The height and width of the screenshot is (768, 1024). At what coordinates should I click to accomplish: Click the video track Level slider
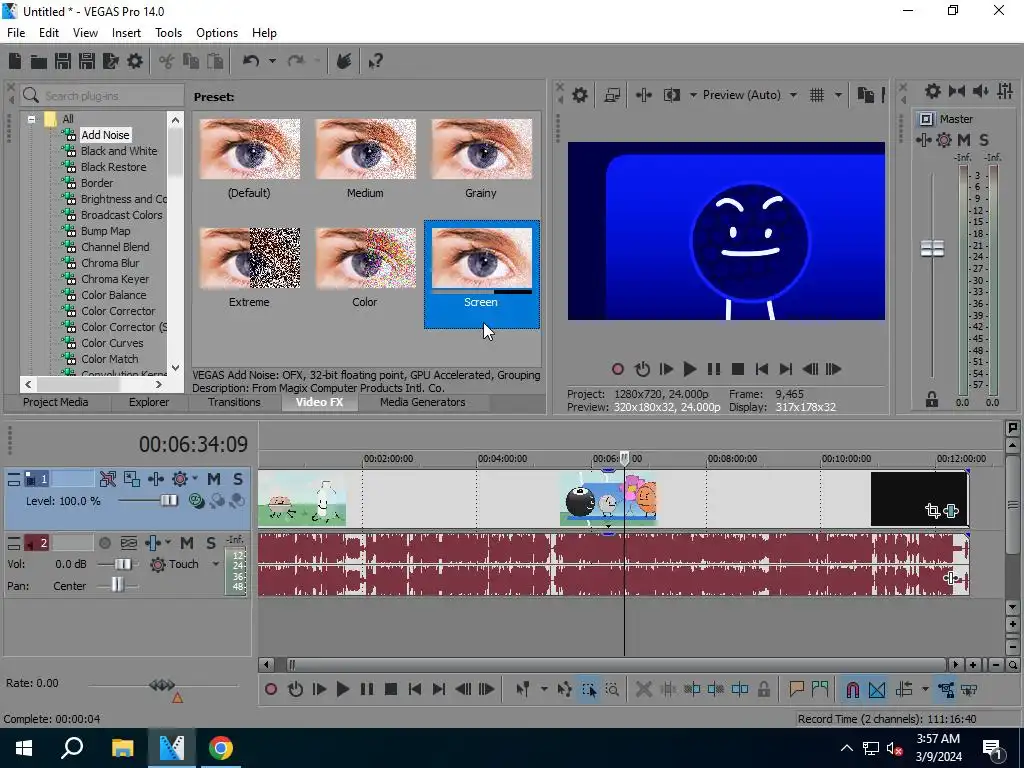pyautogui.click(x=169, y=501)
